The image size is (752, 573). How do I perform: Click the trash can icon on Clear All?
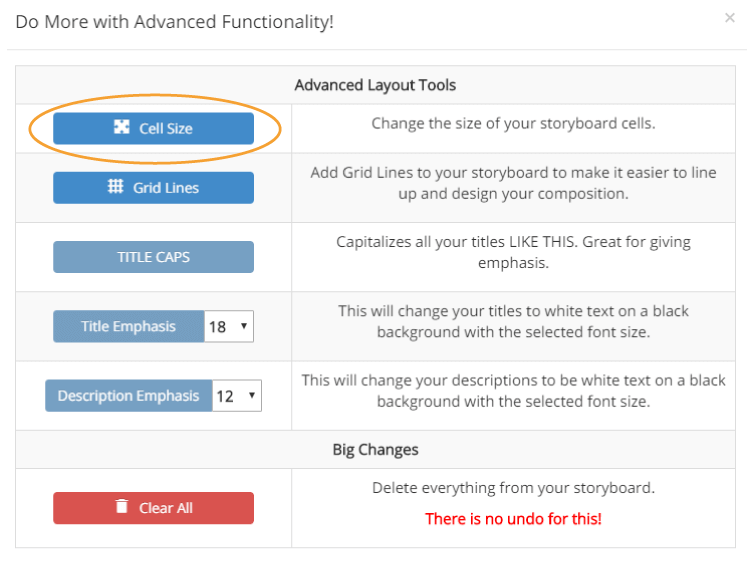pos(122,507)
